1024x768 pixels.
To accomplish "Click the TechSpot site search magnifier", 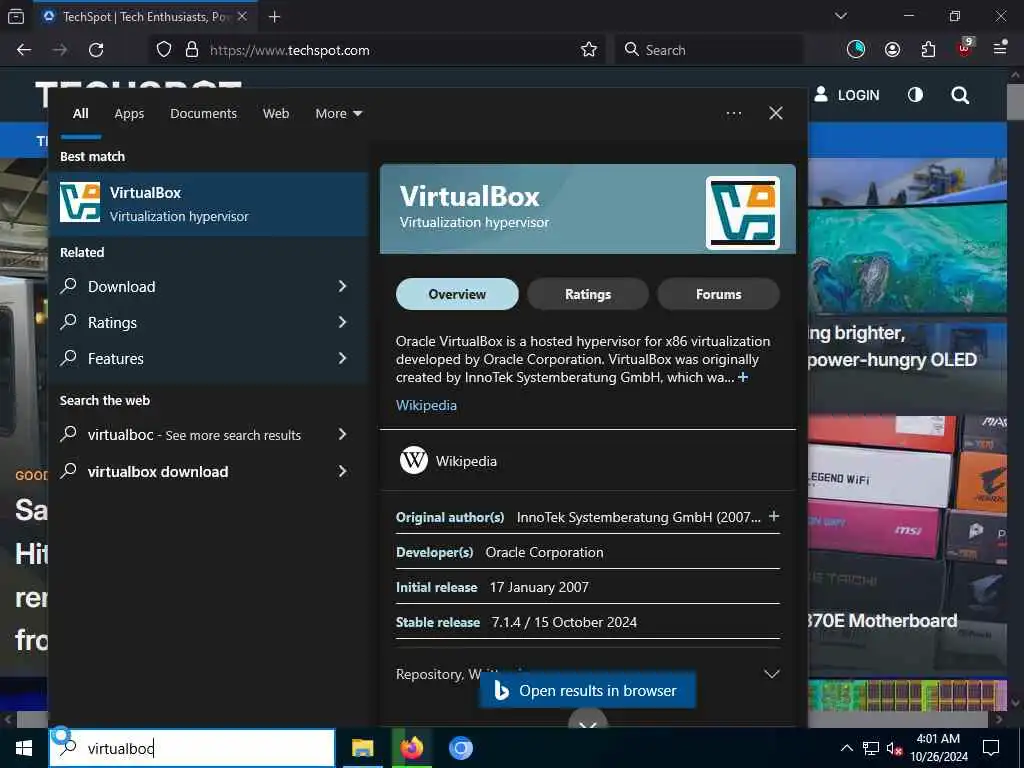I will pos(959,95).
